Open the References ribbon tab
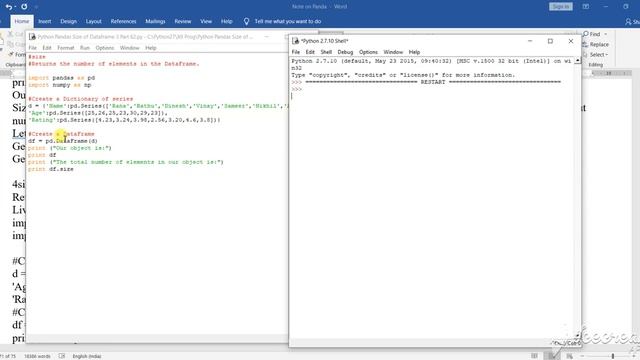 123,21
